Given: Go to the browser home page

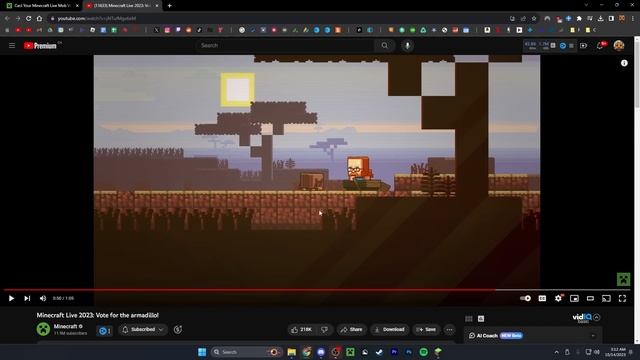Looking at the screenshot, I should (x=39, y=18).
